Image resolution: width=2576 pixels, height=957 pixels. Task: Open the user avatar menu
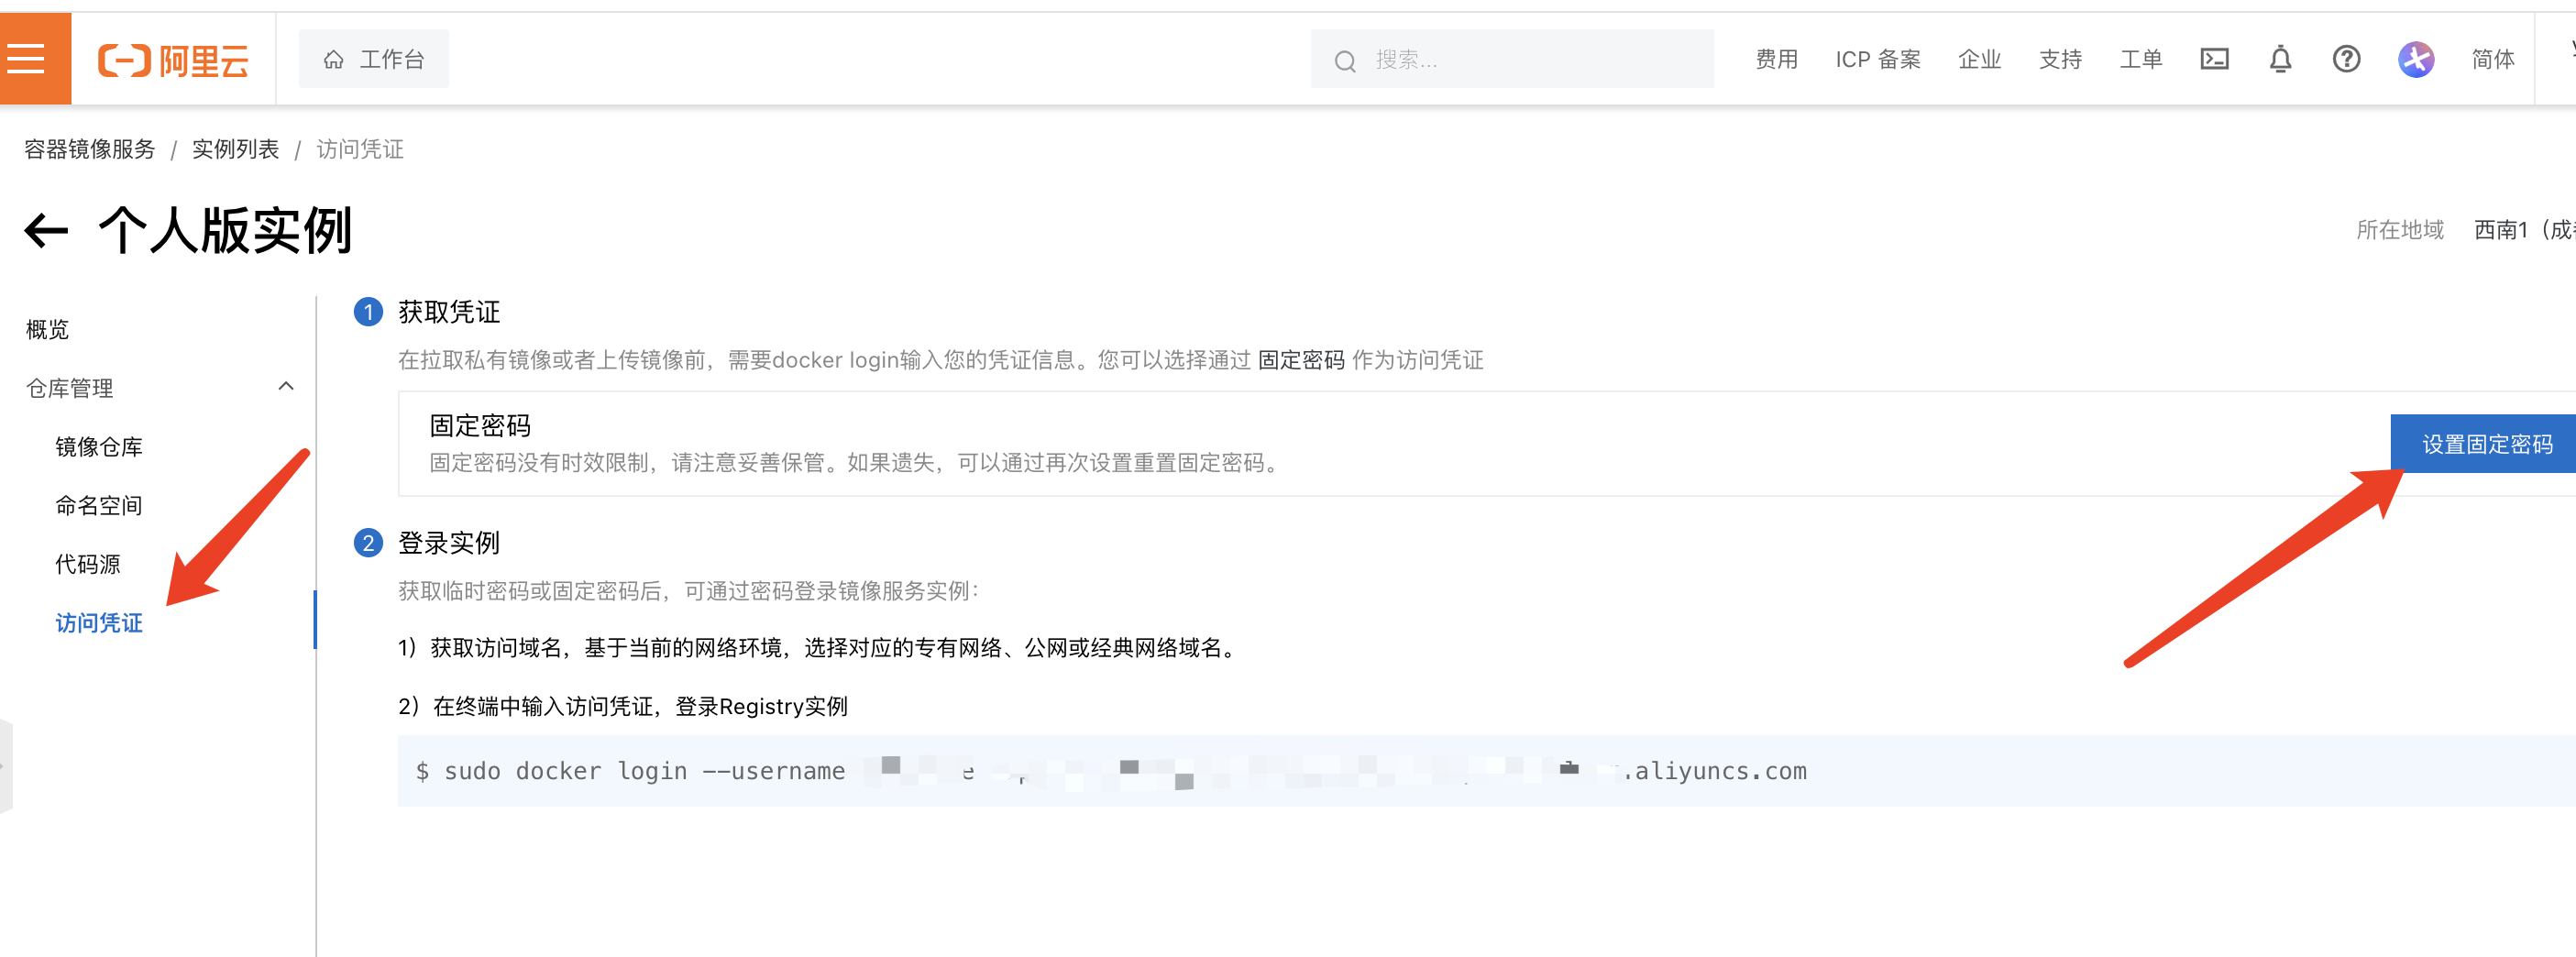pos(2415,60)
